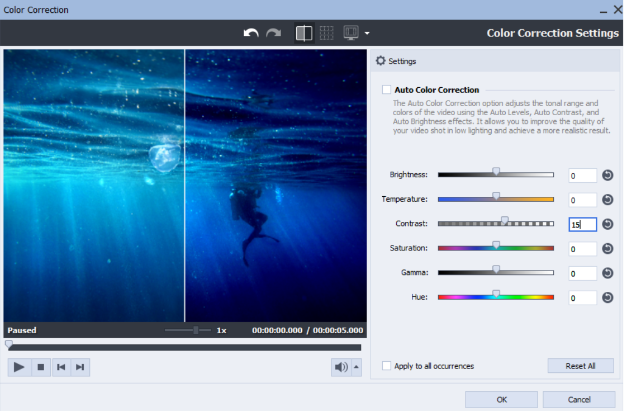This screenshot has height=411, width=624.
Task: Open the preview monitor dropdown arrow
Action: point(367,34)
